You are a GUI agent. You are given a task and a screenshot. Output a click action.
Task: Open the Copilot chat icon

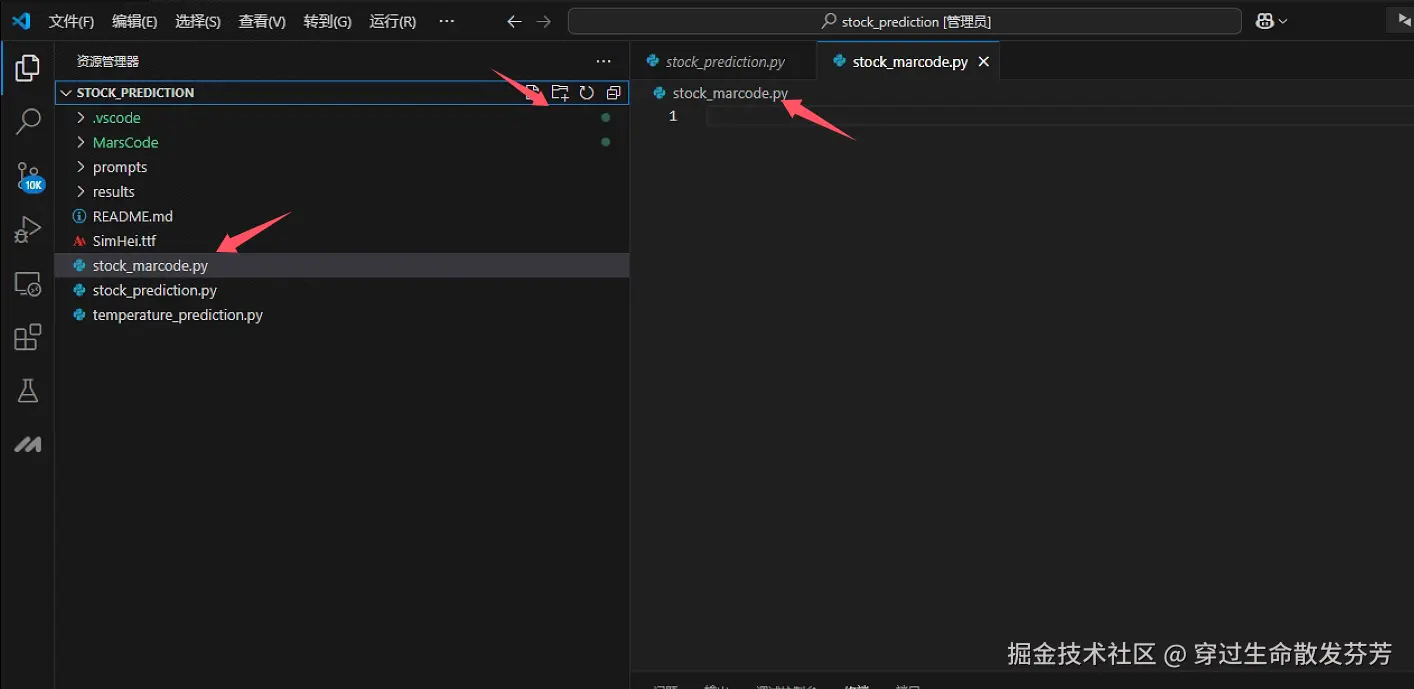click(1265, 21)
